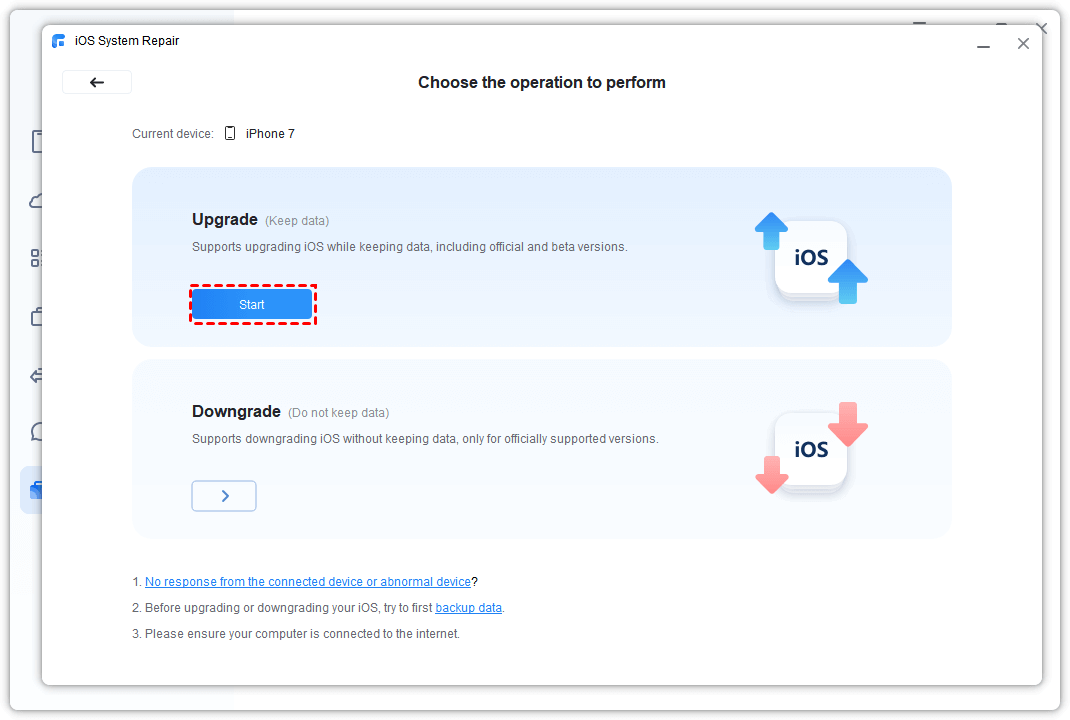Viewport: 1070px width, 720px height.
Task: Go back using the left arrow button
Action: [x=97, y=82]
